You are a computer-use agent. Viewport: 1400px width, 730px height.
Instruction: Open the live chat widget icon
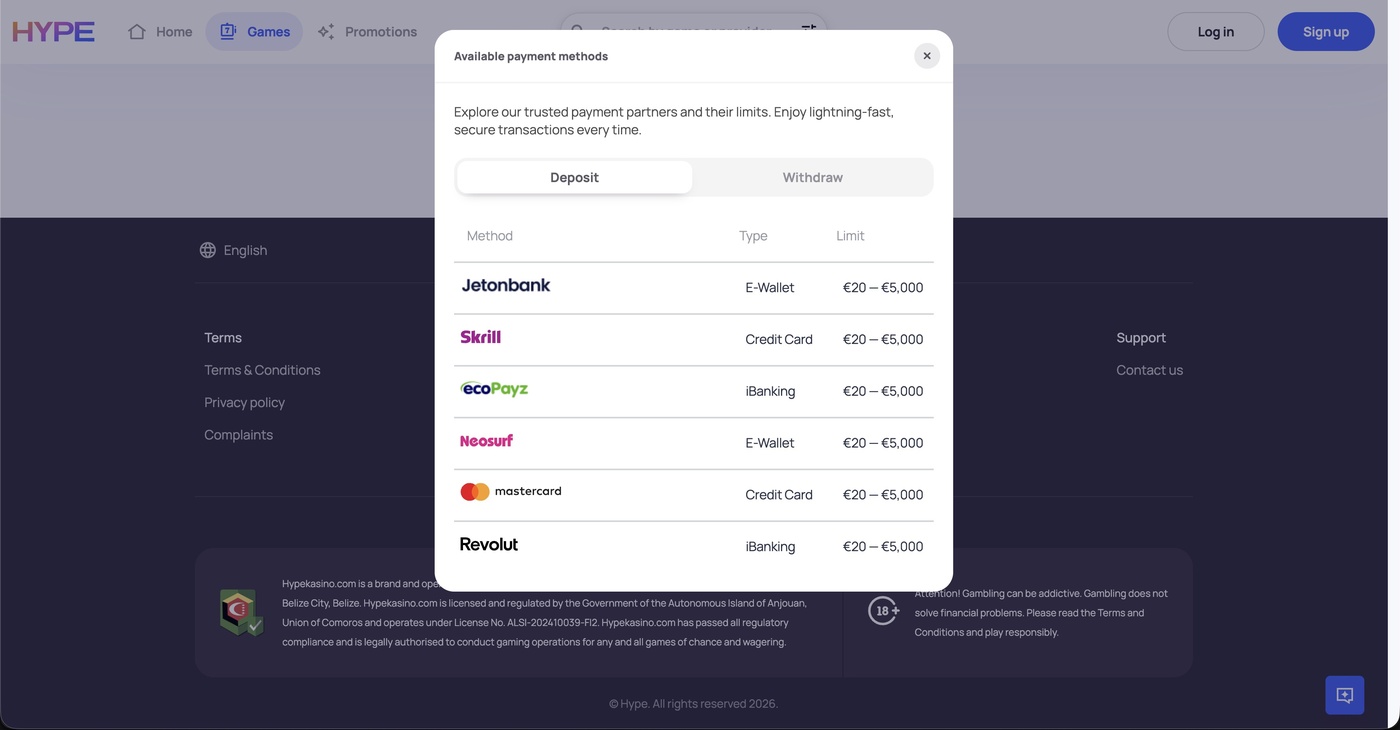point(1345,695)
